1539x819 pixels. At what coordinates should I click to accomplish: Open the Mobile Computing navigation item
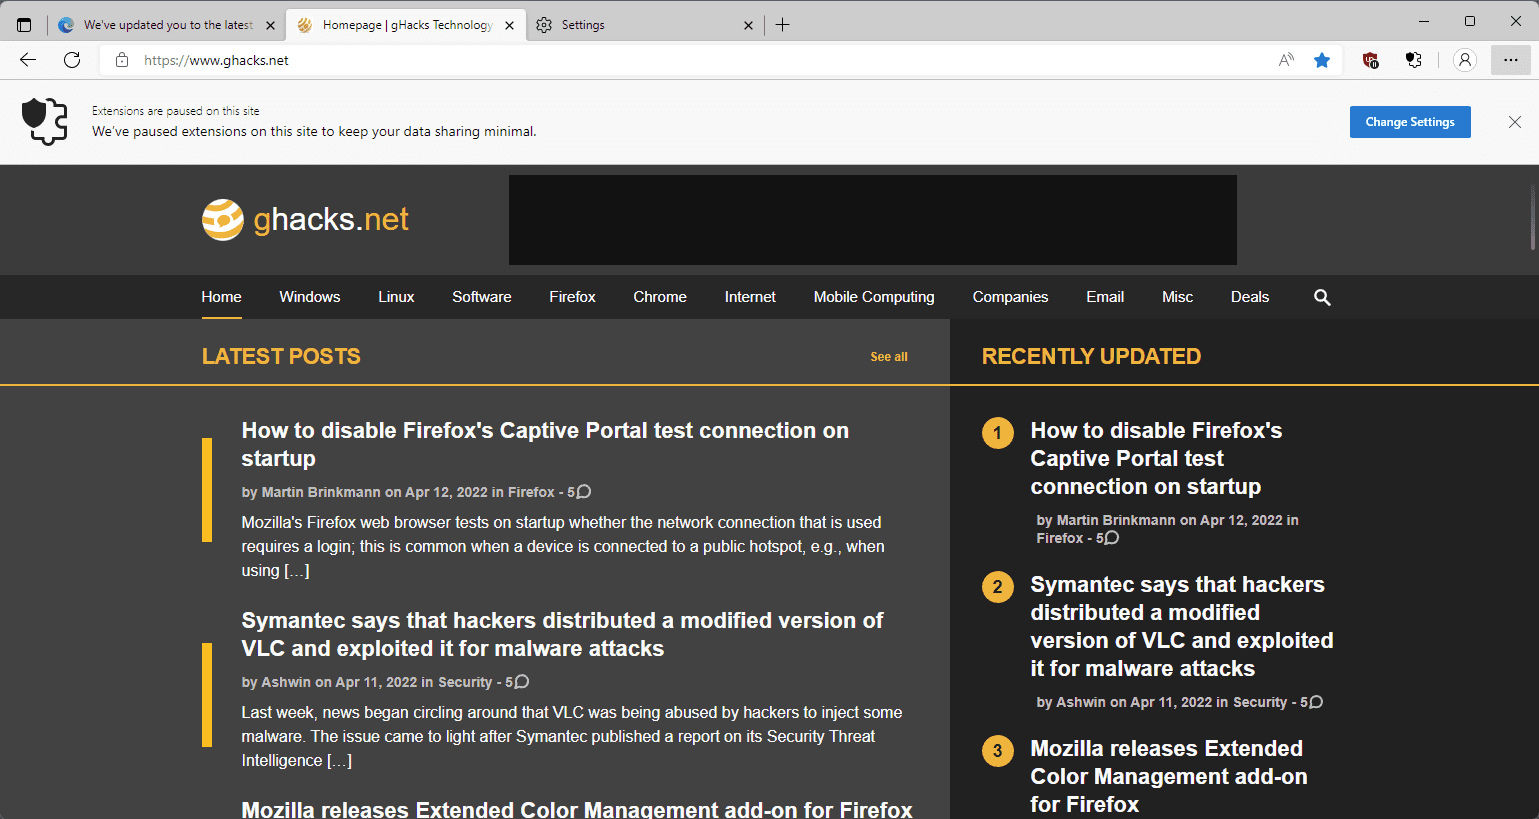[x=873, y=297]
